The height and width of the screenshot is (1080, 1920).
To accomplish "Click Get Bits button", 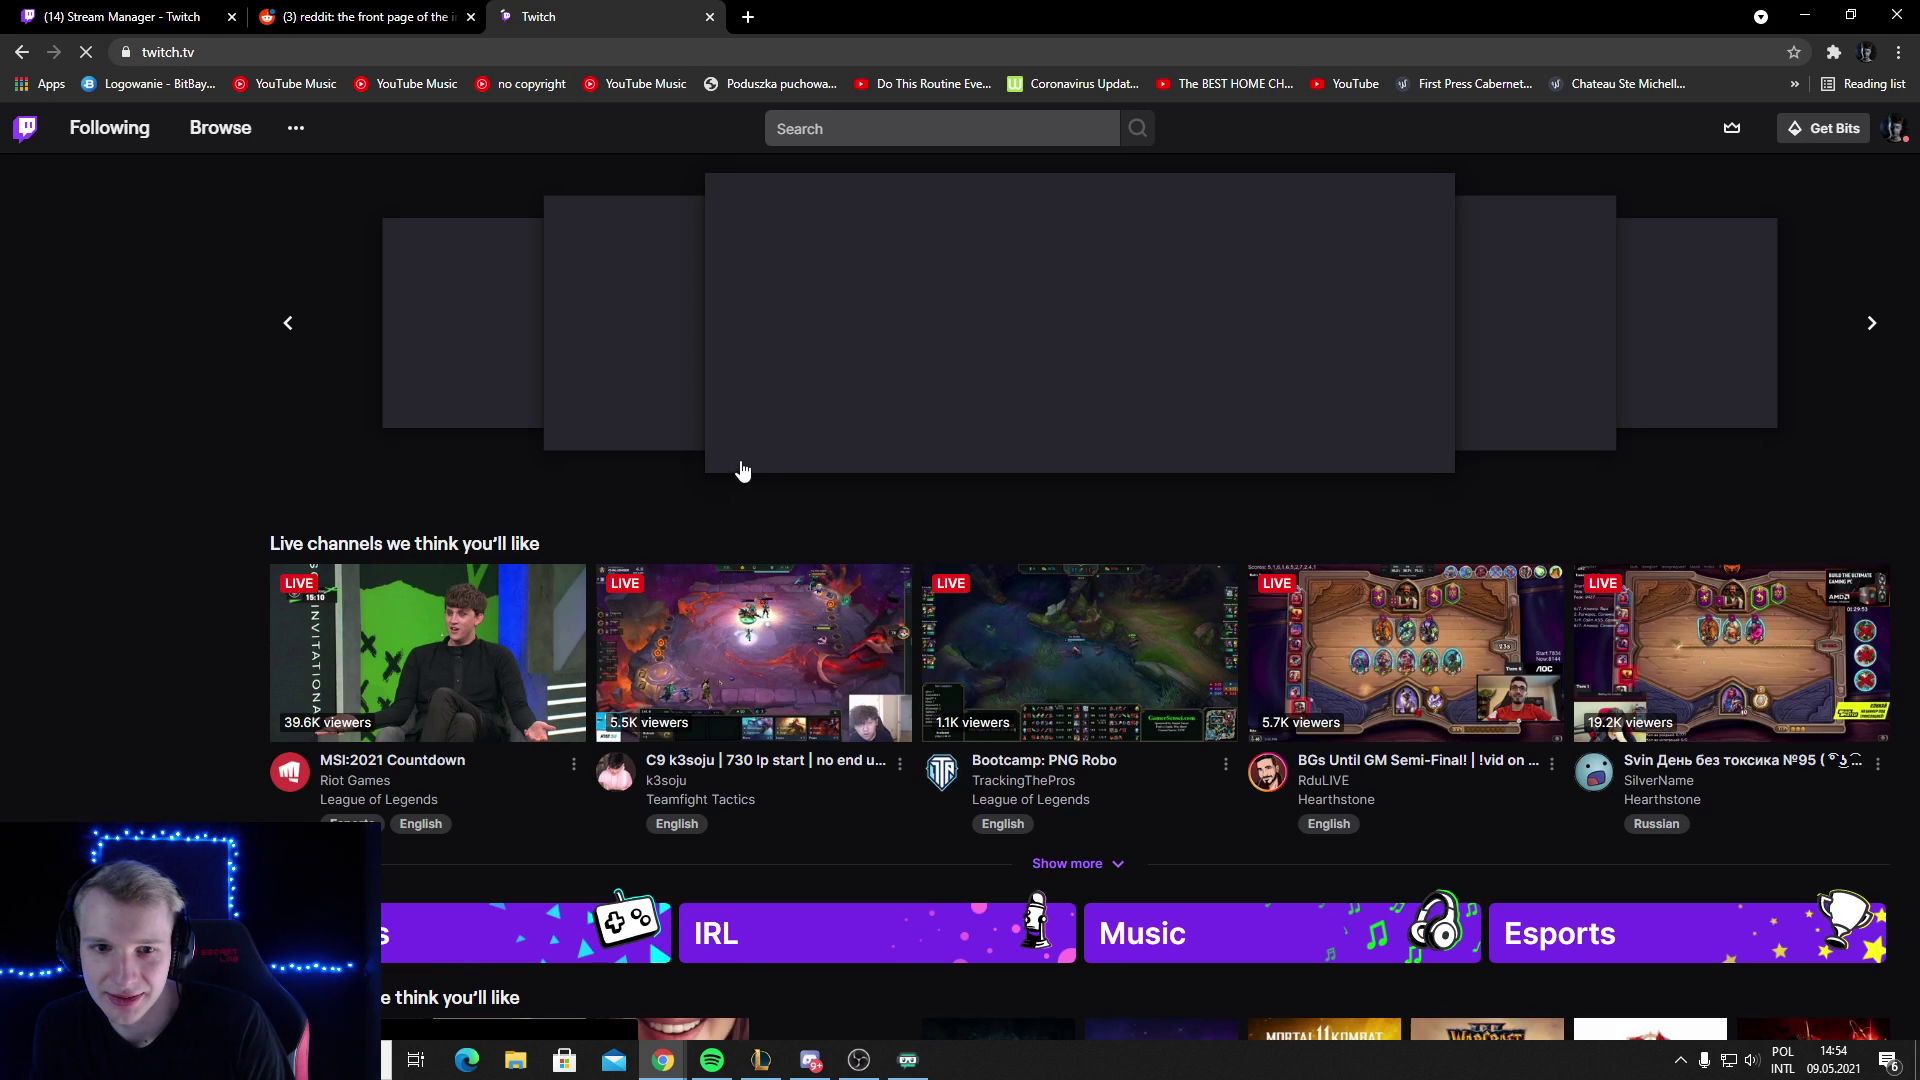I will (x=1823, y=128).
